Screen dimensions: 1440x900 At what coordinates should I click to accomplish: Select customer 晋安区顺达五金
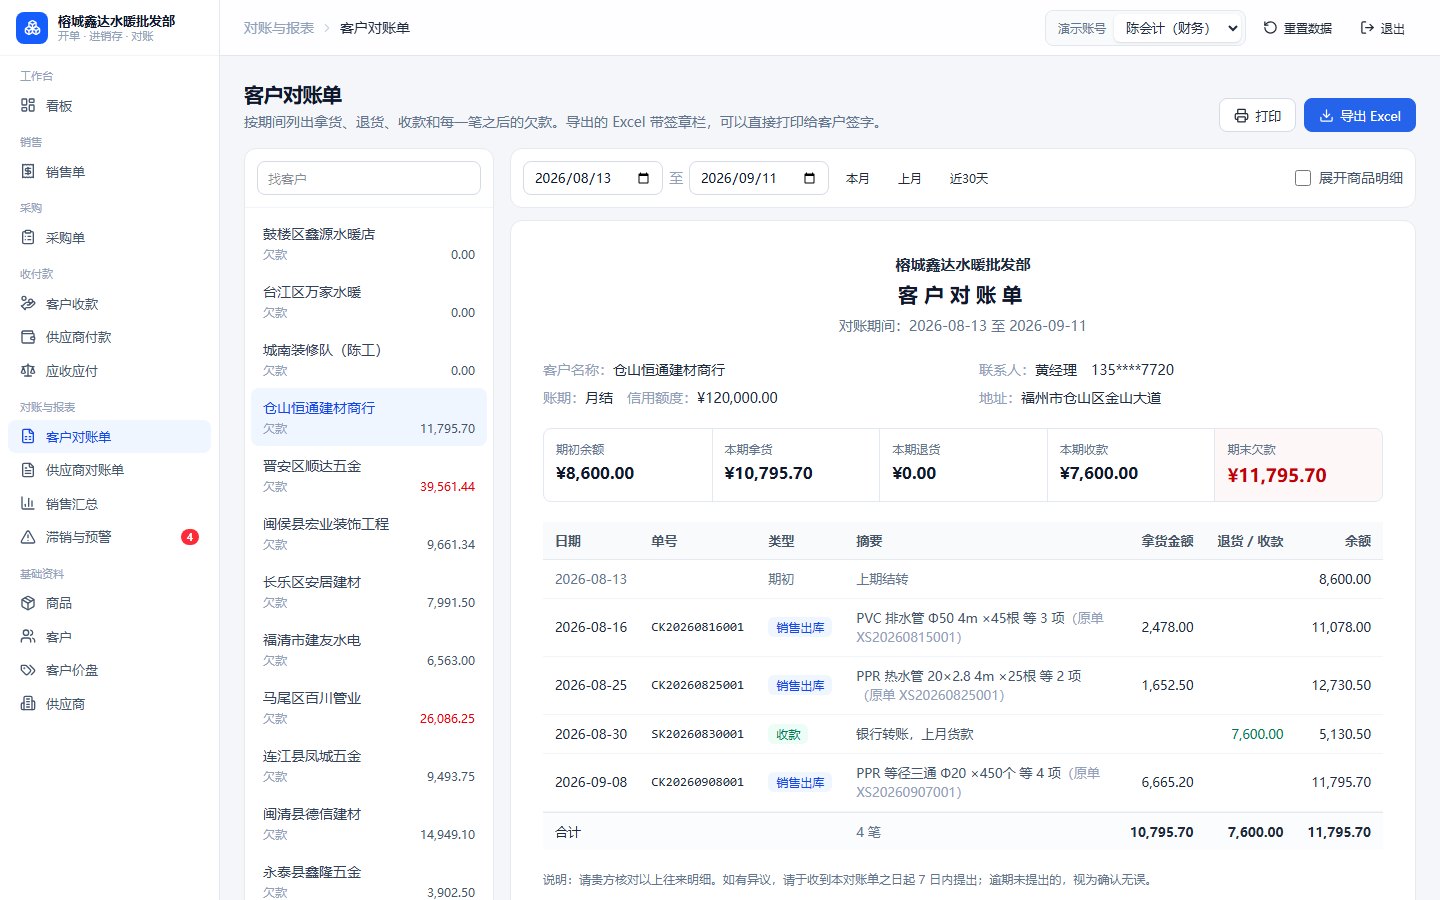click(369, 475)
